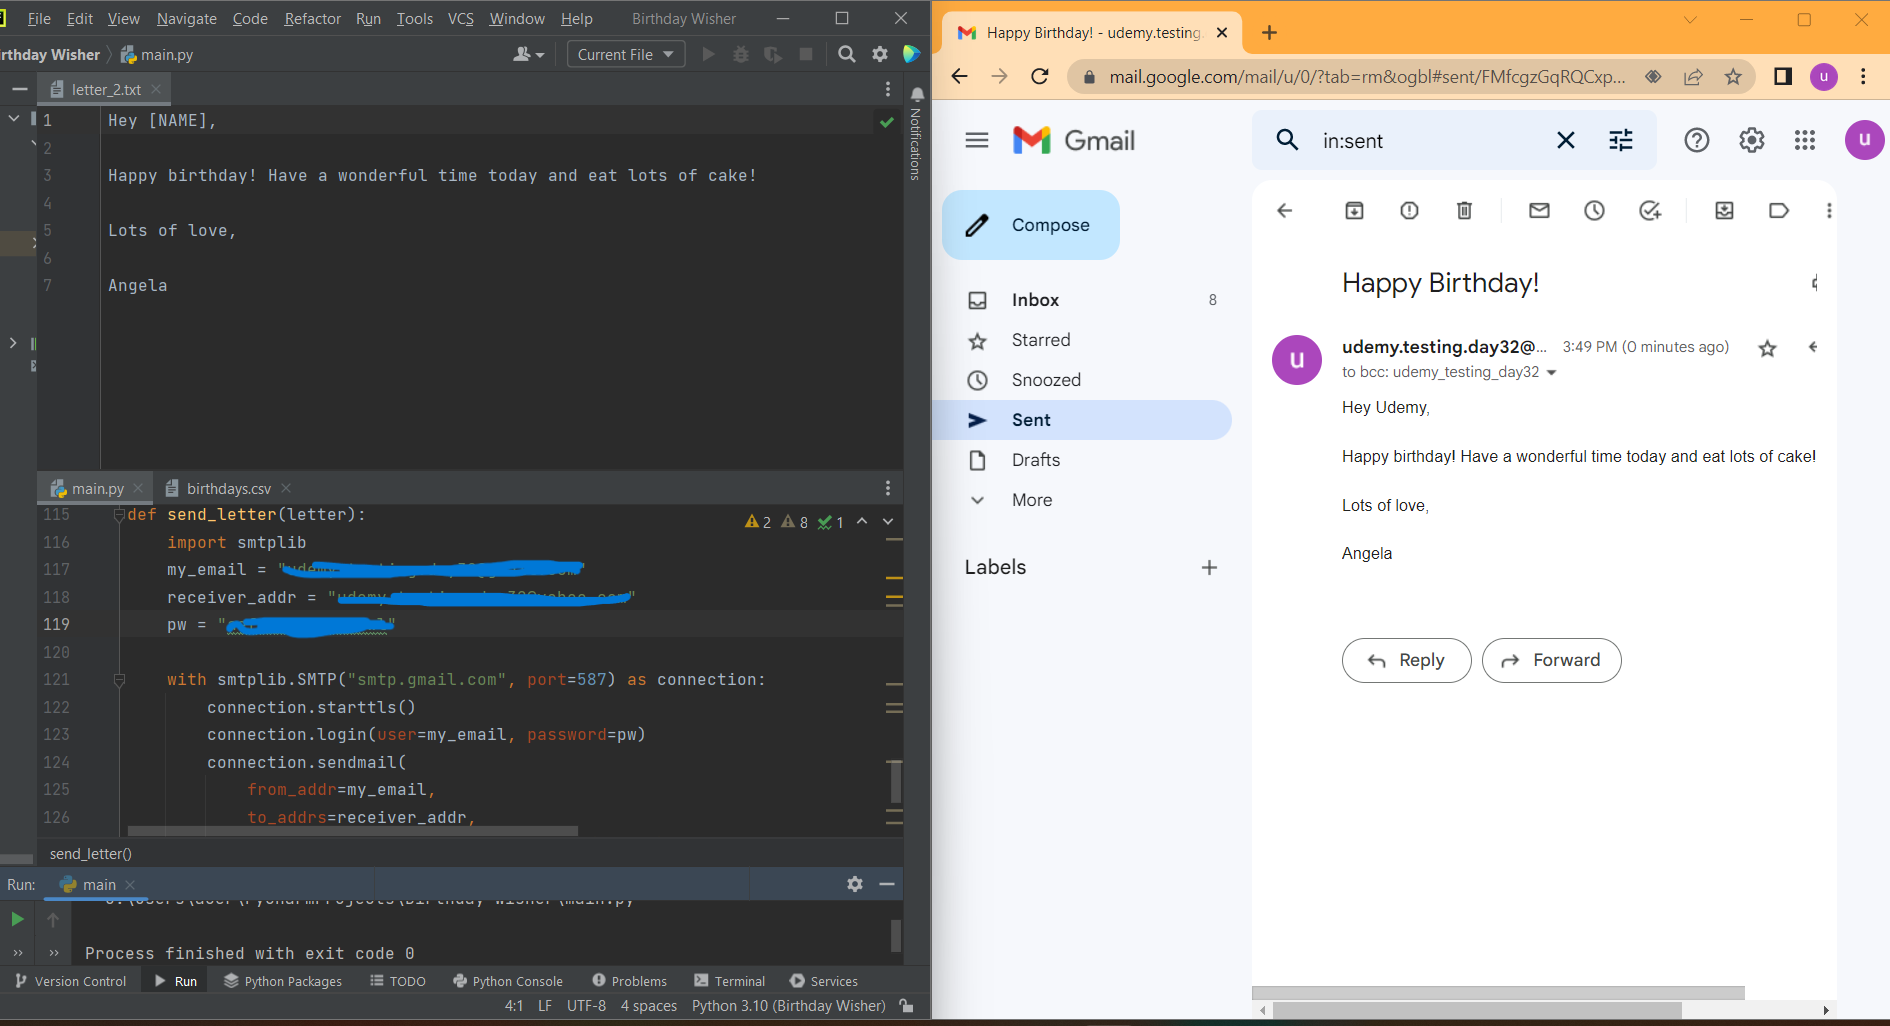Open the Current File run configuration dropdown
This screenshot has width=1890, height=1026.
coord(626,54)
